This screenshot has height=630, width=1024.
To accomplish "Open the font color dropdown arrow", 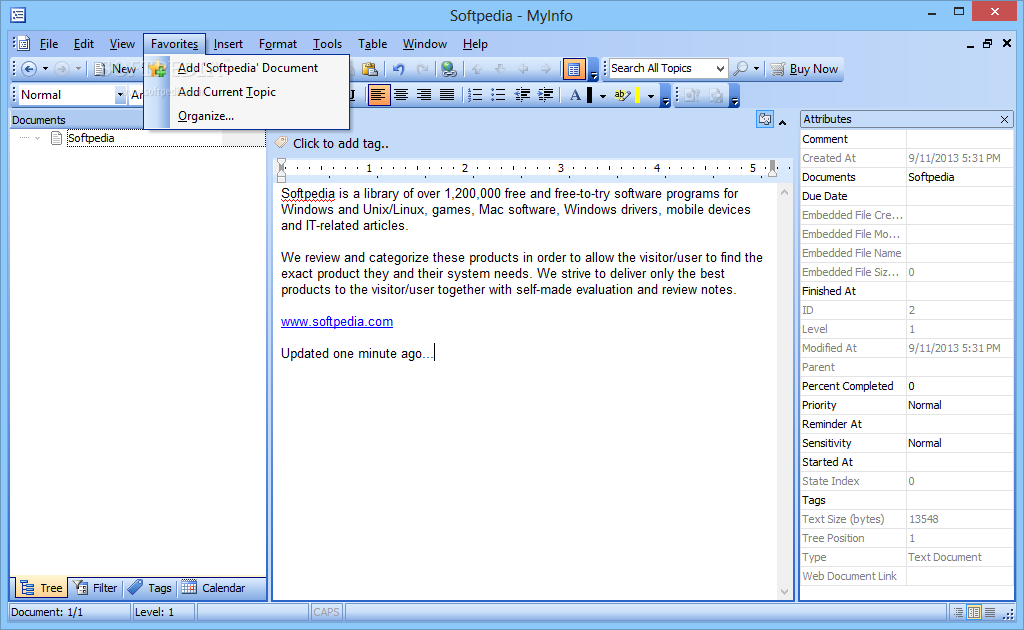I will (x=603, y=95).
